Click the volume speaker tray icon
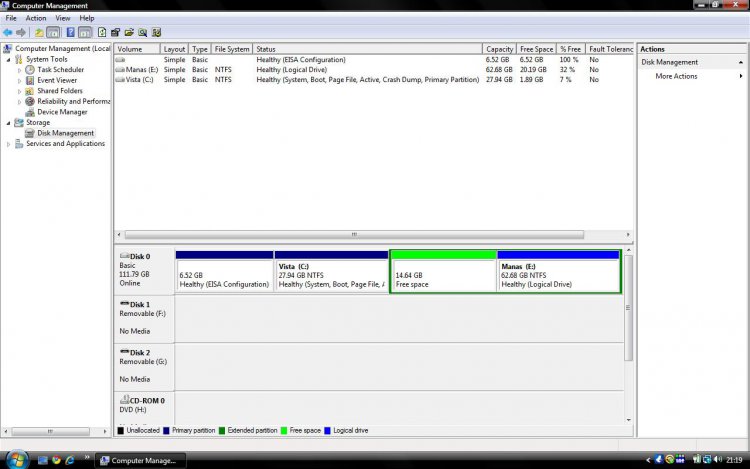Viewport: 750px width, 469px height. pos(717,459)
